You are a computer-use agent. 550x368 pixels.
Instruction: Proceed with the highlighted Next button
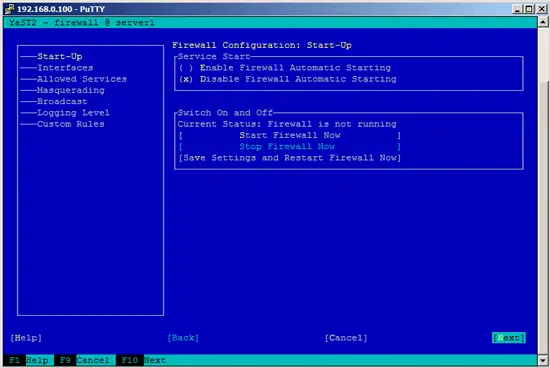(x=509, y=338)
